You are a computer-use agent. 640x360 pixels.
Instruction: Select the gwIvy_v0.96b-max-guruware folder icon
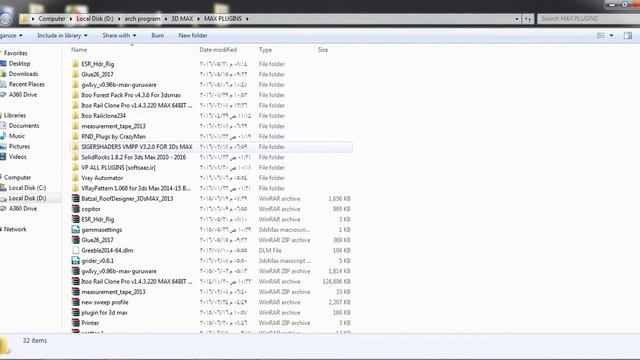(76, 84)
